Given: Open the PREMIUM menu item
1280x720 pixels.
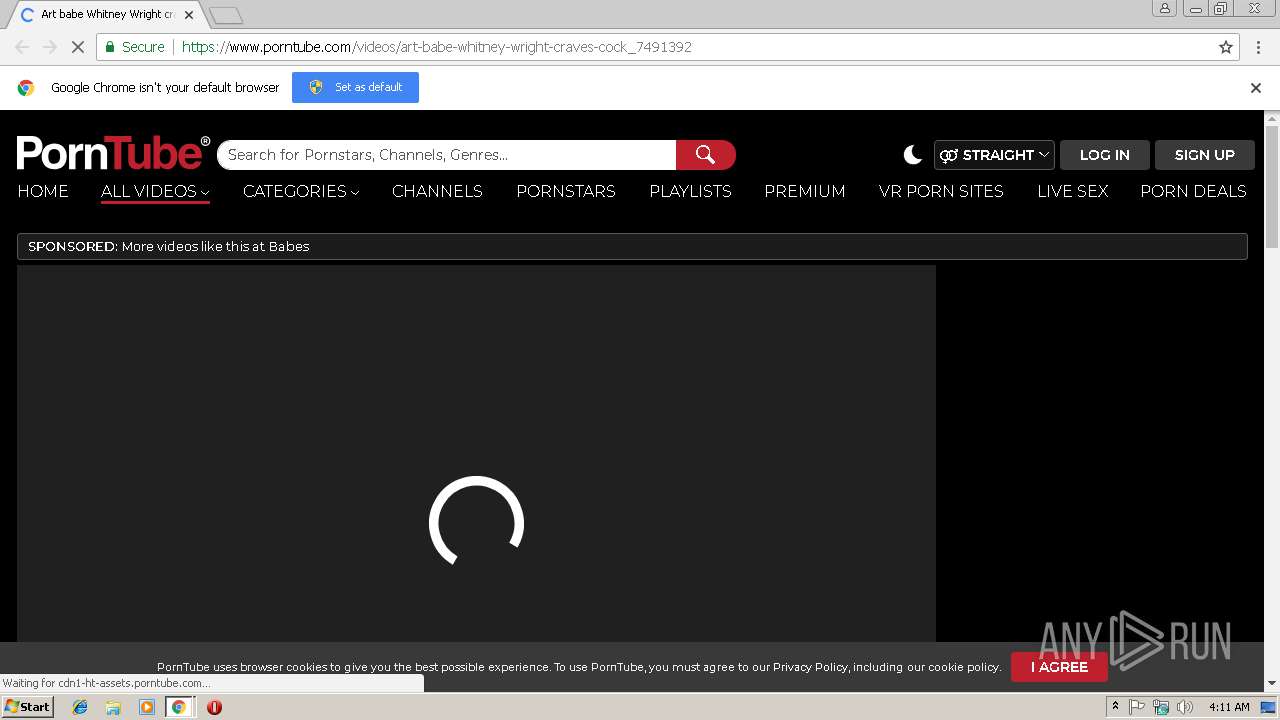Looking at the screenshot, I should [x=805, y=191].
